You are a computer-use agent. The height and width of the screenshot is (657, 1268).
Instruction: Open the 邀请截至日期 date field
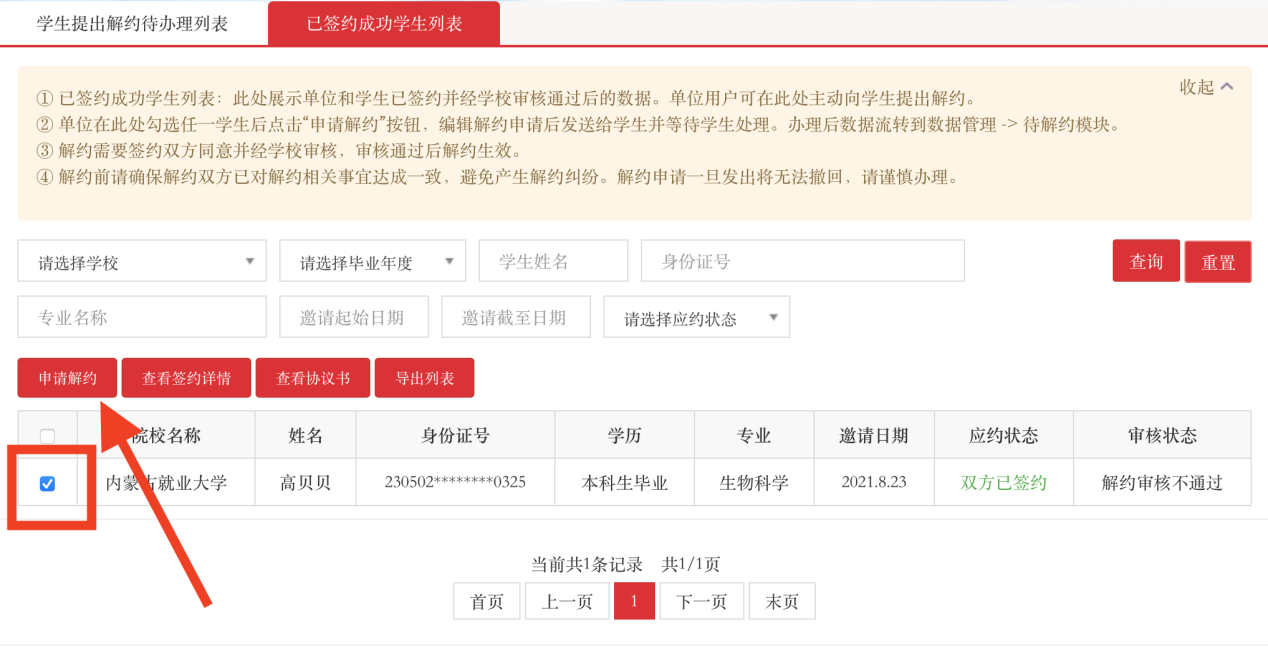click(x=515, y=317)
